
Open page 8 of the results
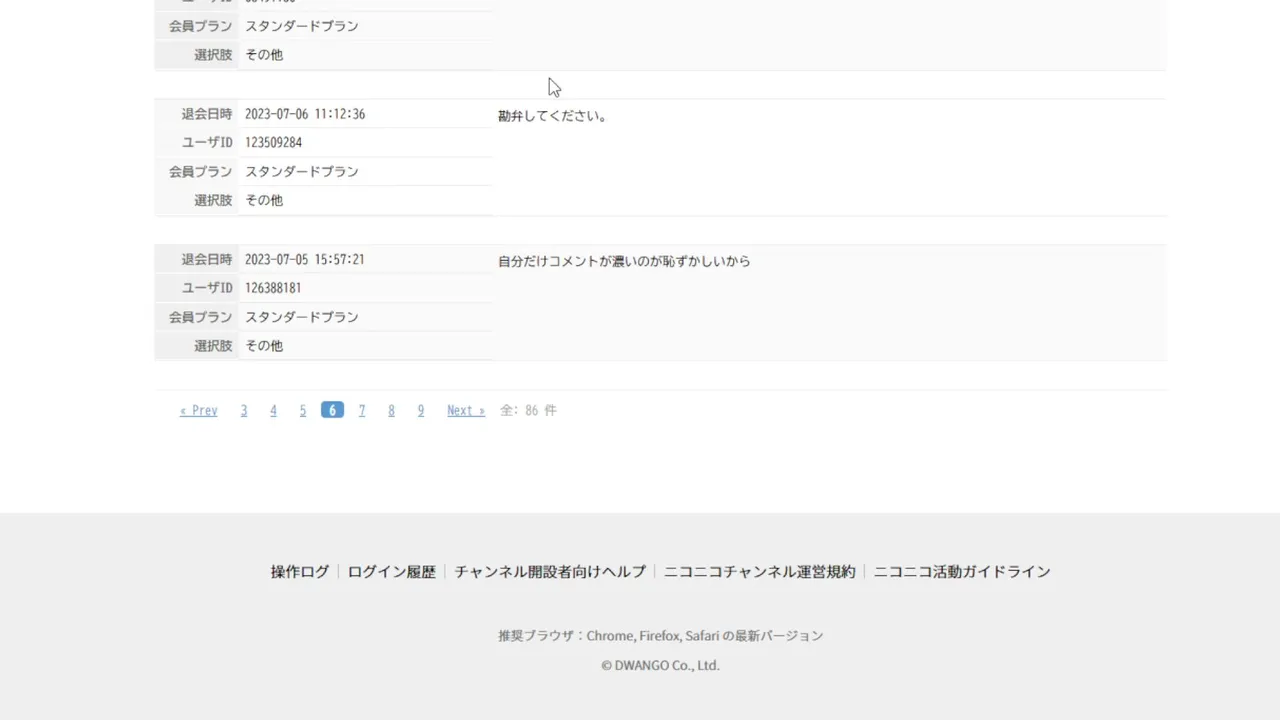(x=391, y=411)
